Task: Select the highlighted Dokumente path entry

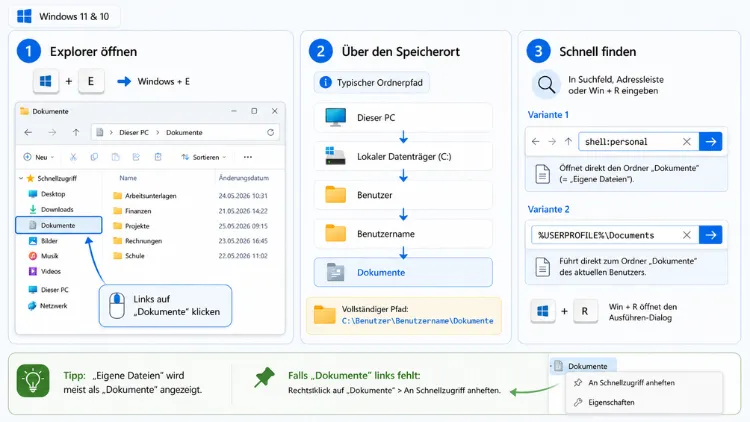Action: point(403,272)
